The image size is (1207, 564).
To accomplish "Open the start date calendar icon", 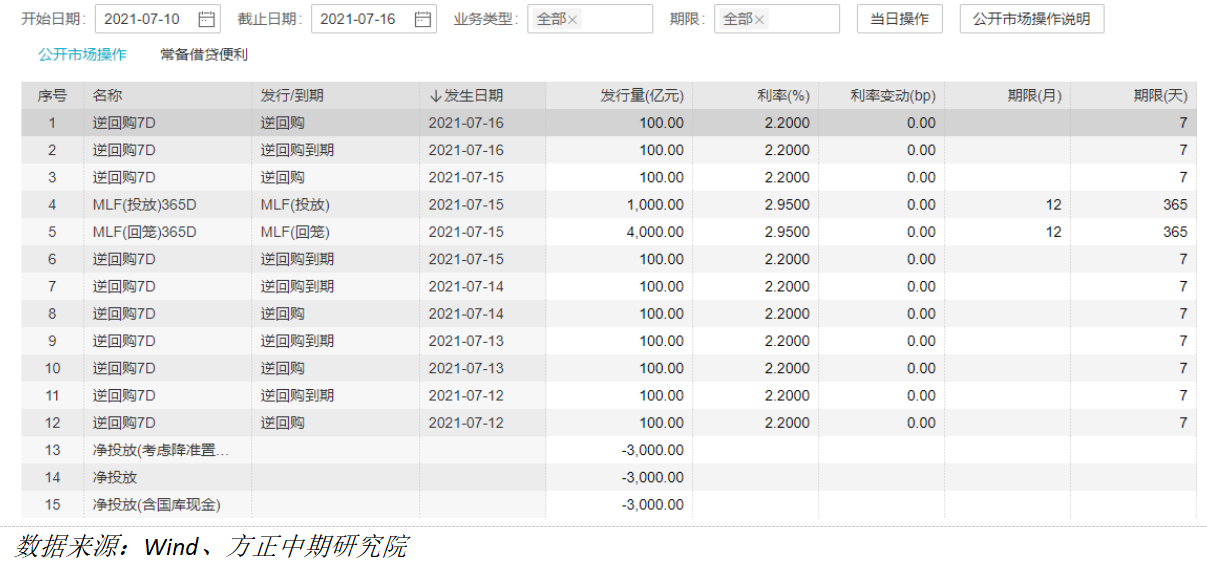I will coord(207,19).
